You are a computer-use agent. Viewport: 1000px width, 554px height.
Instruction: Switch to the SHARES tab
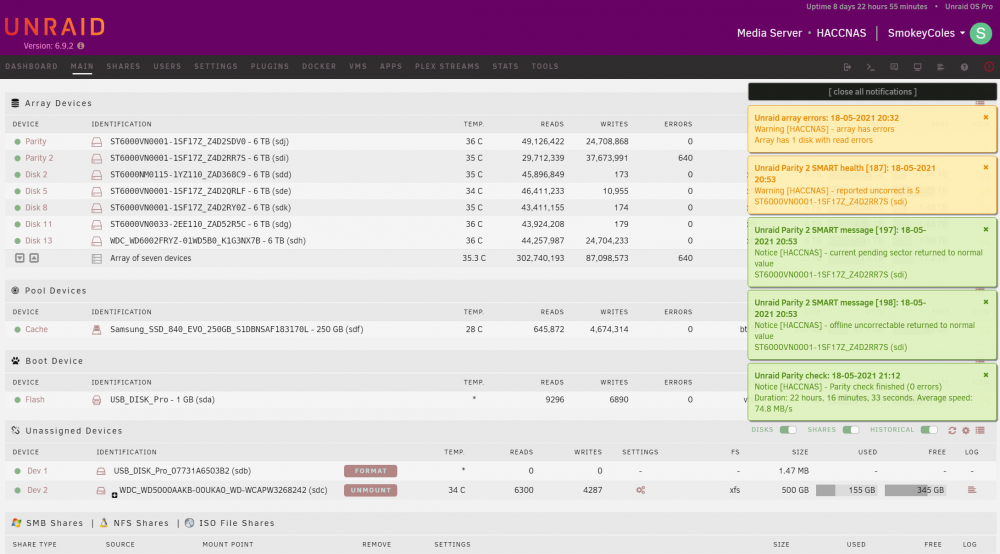pos(123,66)
